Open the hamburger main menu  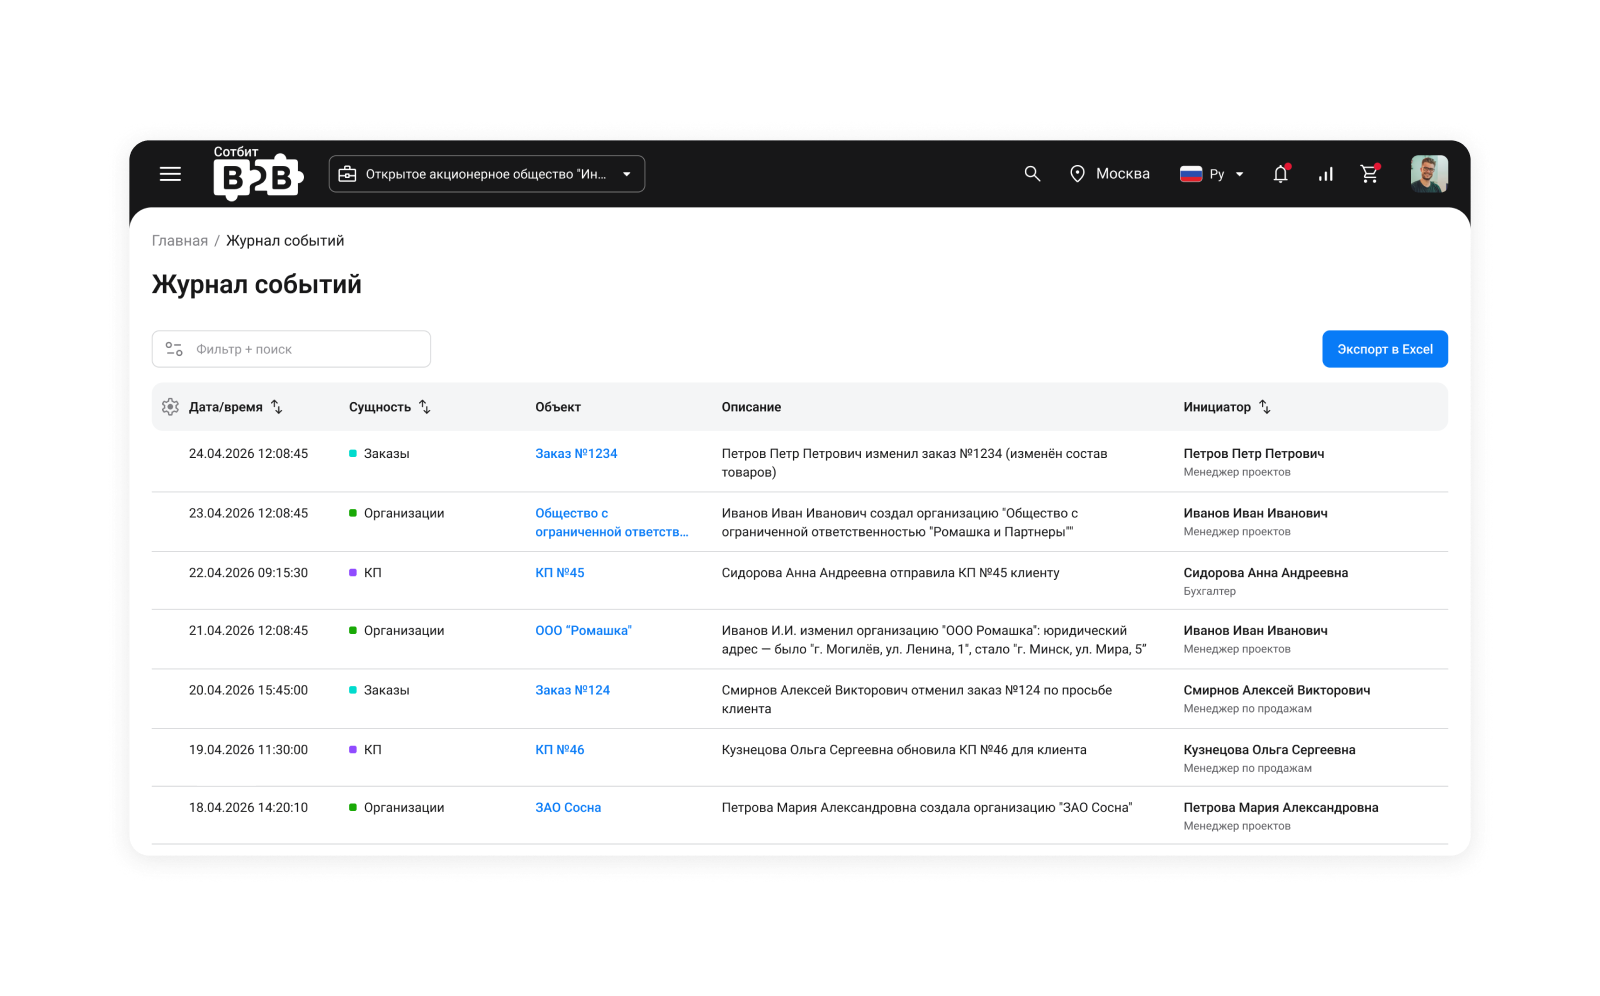point(170,174)
